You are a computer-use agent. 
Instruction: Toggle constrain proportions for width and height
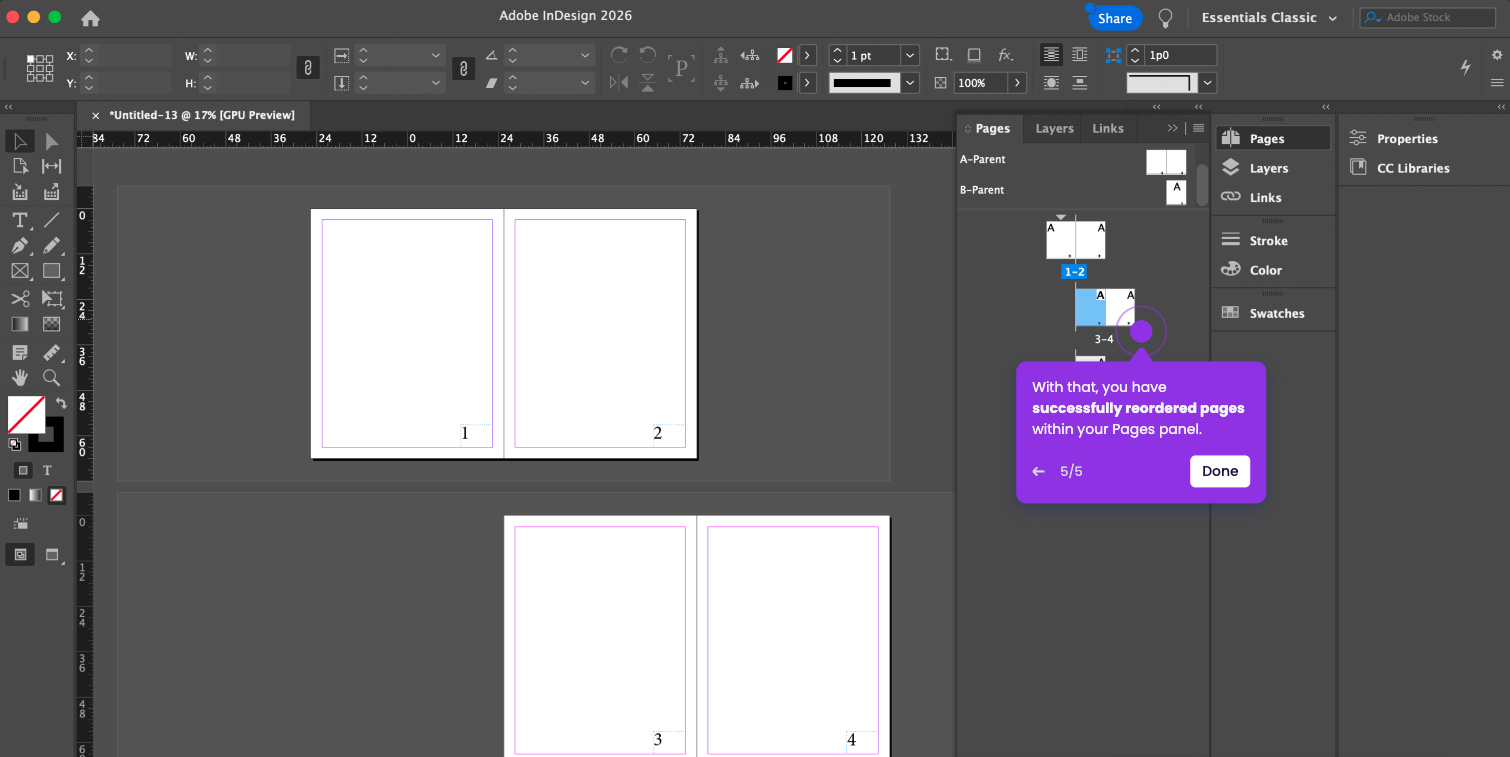click(x=308, y=68)
